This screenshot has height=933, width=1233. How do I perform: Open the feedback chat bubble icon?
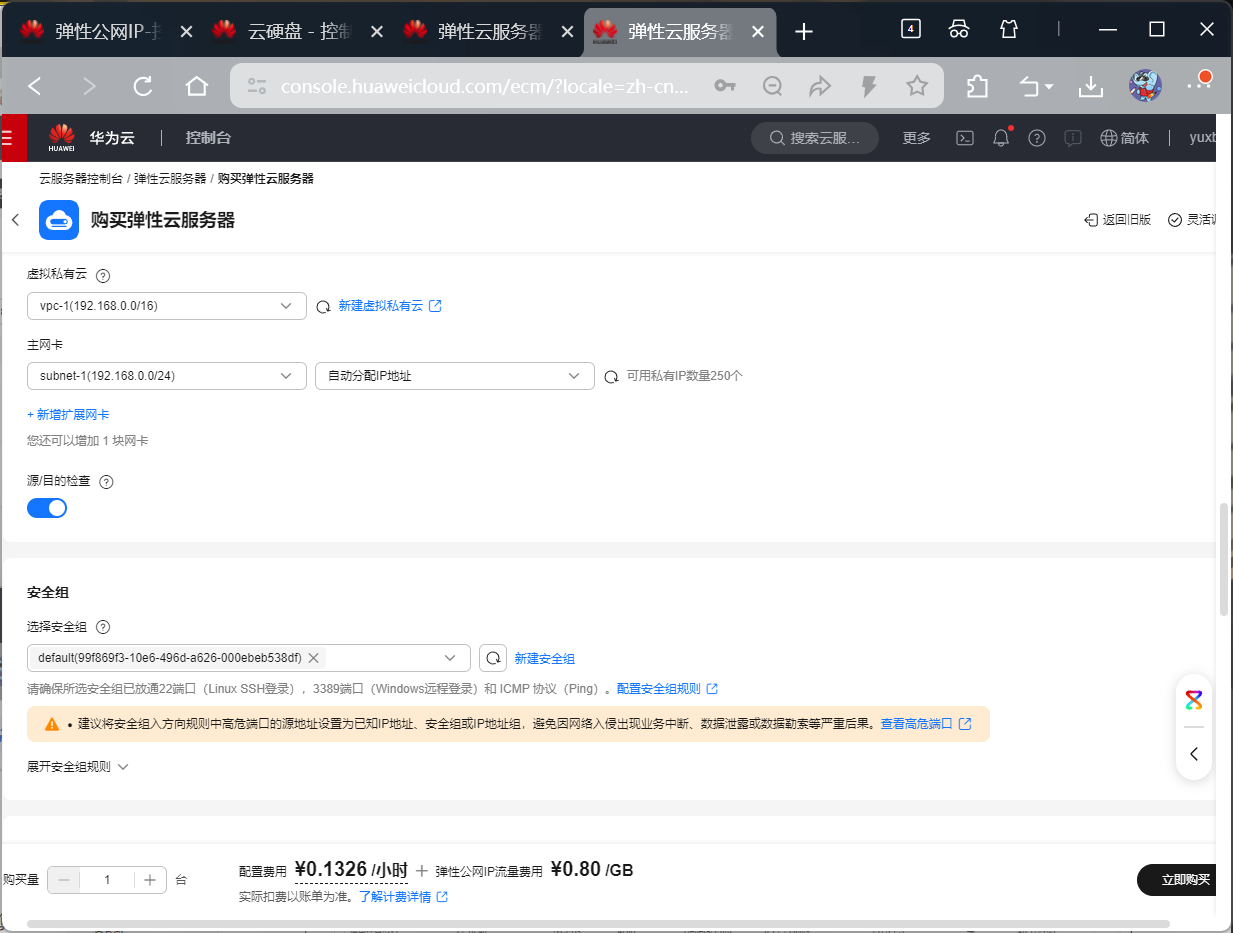coord(1073,138)
